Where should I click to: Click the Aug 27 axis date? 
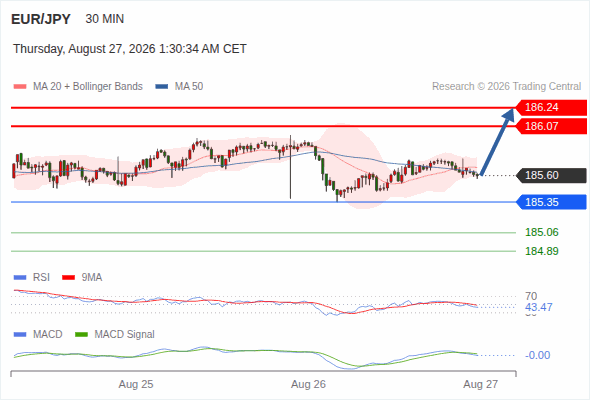click(x=481, y=384)
